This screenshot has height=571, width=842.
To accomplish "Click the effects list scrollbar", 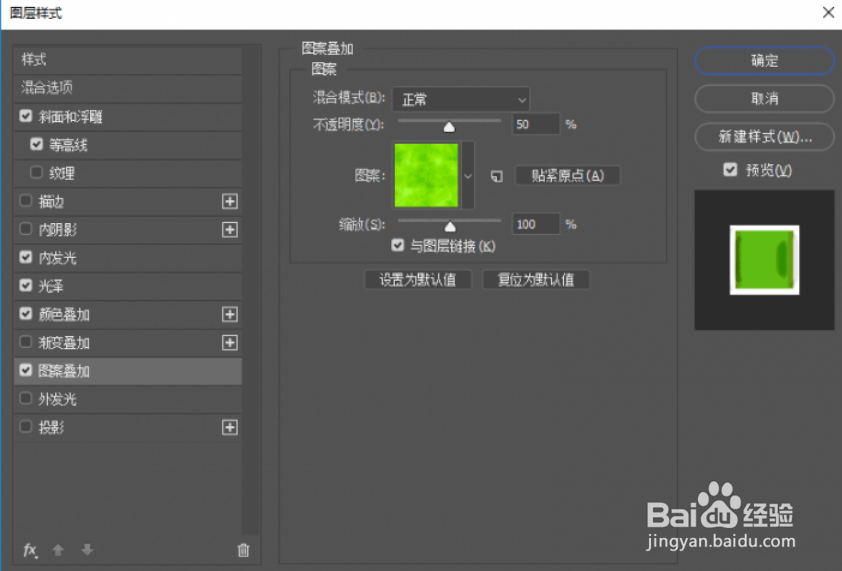I will [251, 290].
